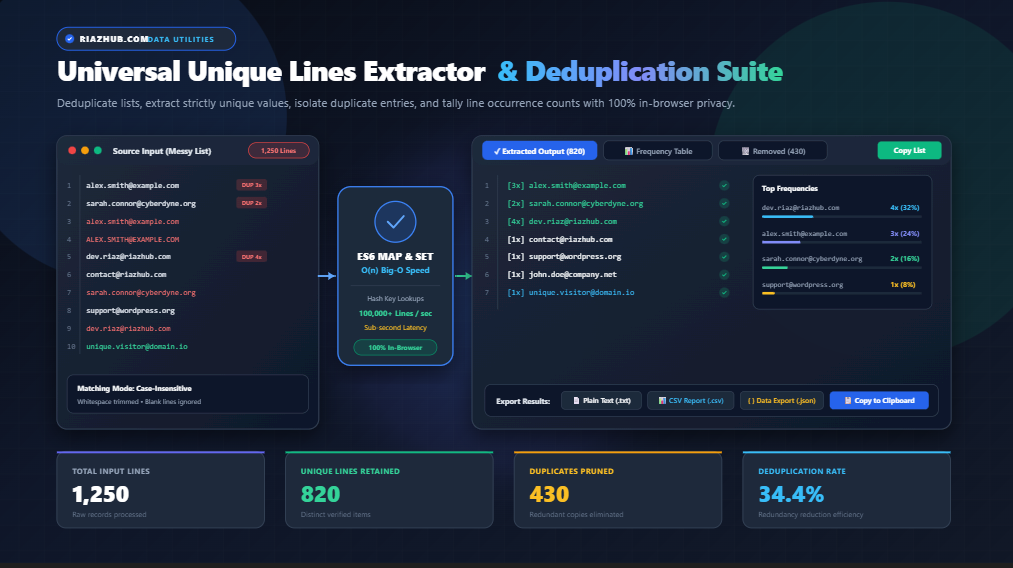
Task: Click the green Copy List button
Action: (909, 151)
